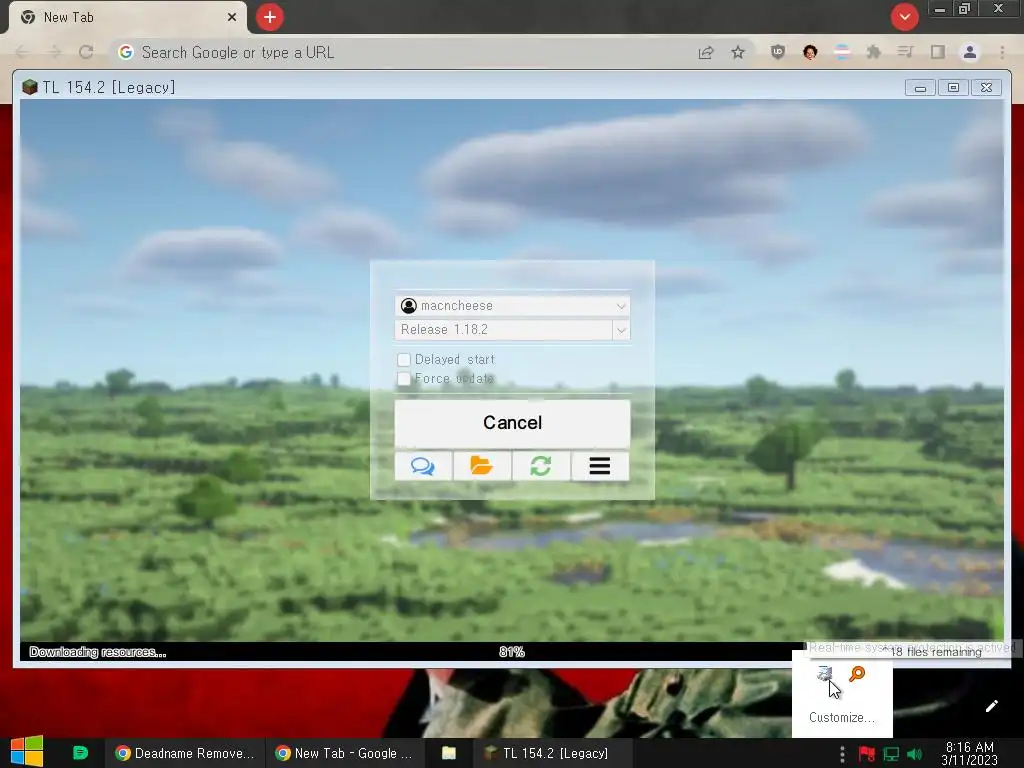Toggle the Chrome side panel icon
1024x768 pixels.
pos(938,52)
